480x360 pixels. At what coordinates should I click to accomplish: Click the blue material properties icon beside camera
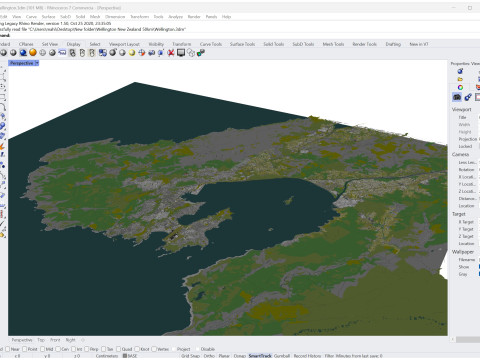pos(468,97)
